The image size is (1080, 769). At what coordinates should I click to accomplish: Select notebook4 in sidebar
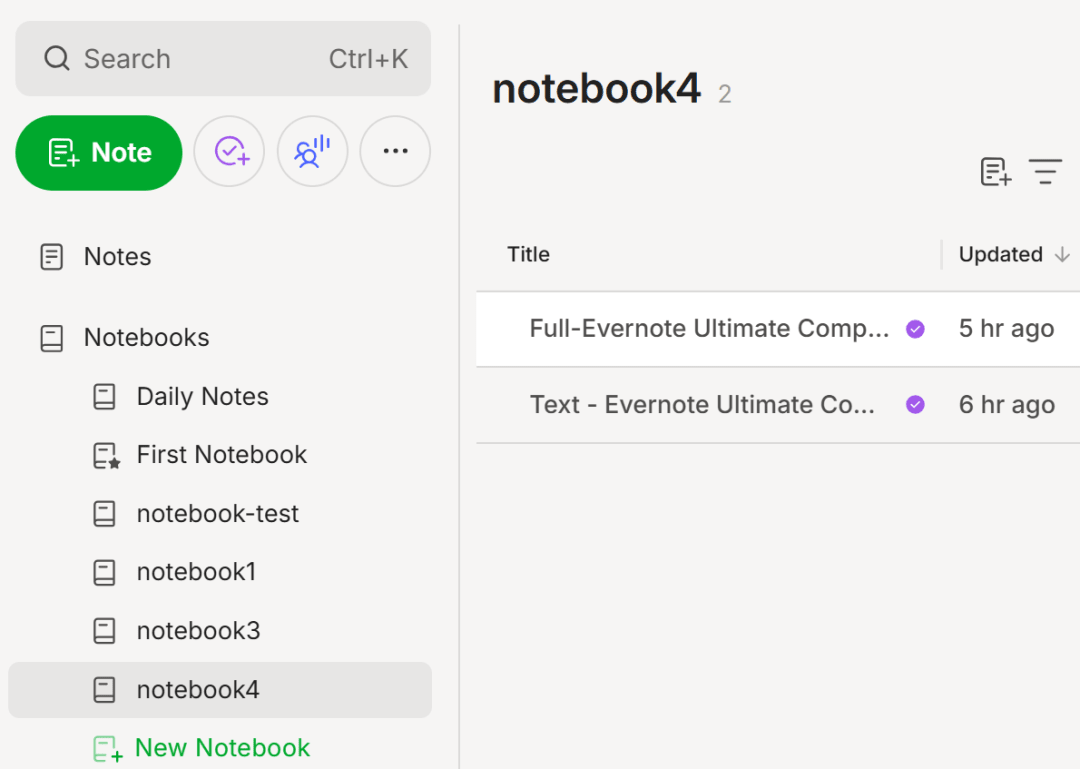point(220,690)
